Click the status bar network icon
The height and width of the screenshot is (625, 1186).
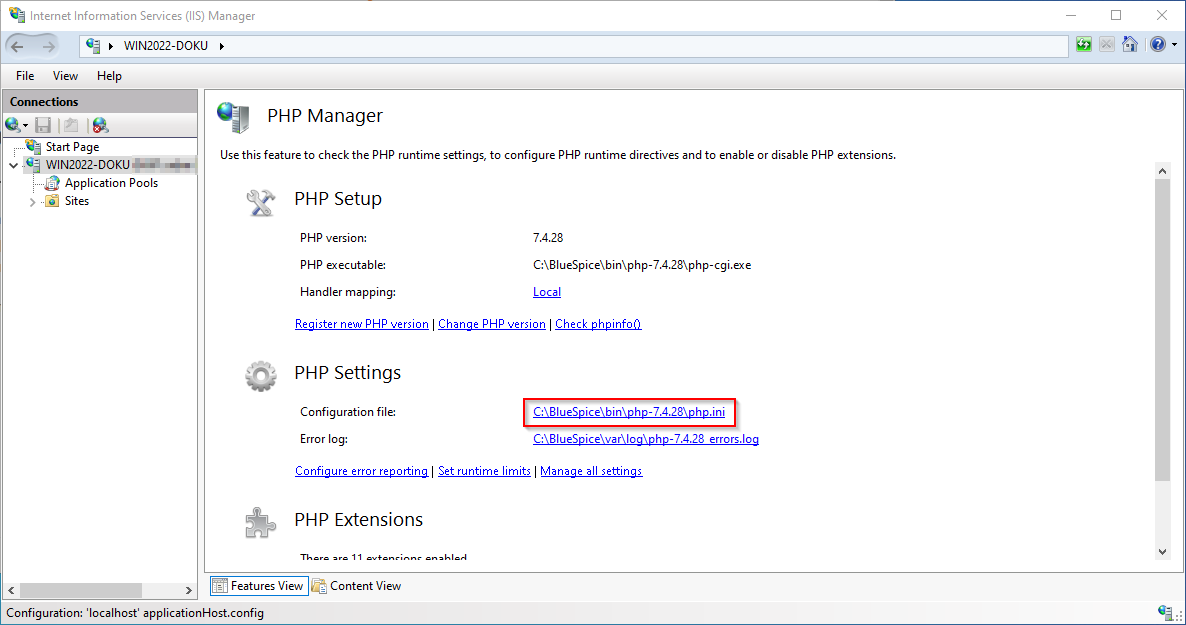click(1165, 612)
